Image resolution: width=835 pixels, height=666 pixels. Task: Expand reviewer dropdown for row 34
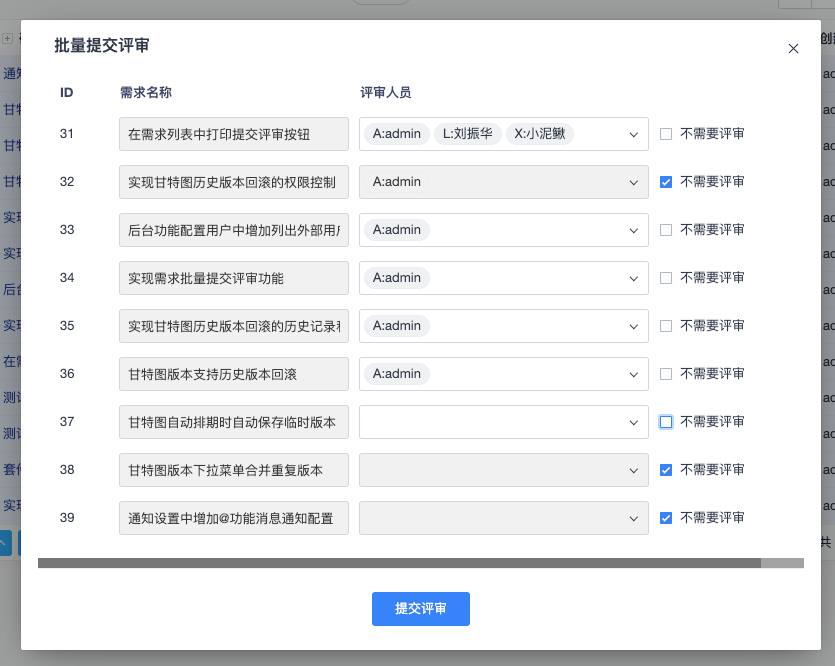pos(634,278)
